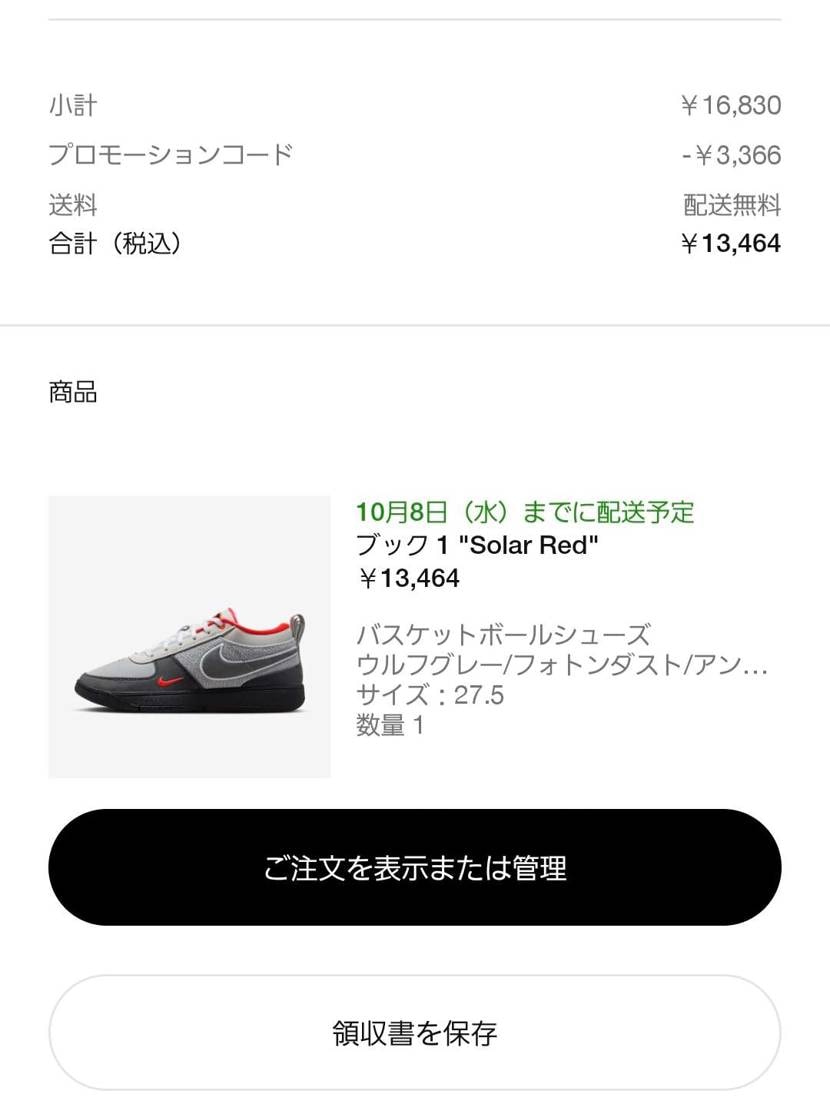
Task: Click the 合計（税込） total label
Action: (x=116, y=244)
